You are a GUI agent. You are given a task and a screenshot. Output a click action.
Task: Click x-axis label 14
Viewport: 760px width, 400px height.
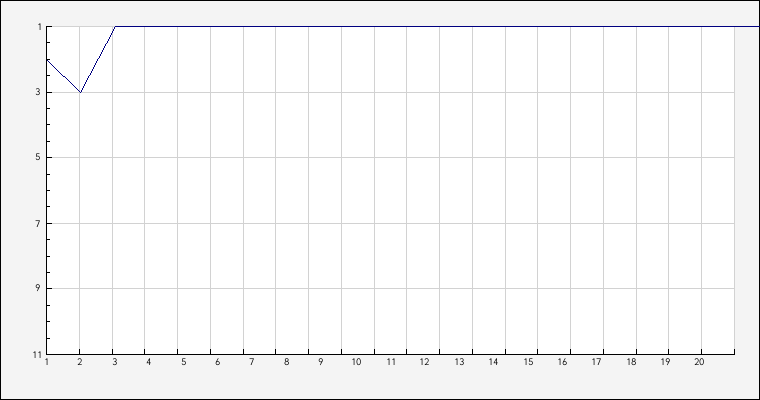[493, 362]
